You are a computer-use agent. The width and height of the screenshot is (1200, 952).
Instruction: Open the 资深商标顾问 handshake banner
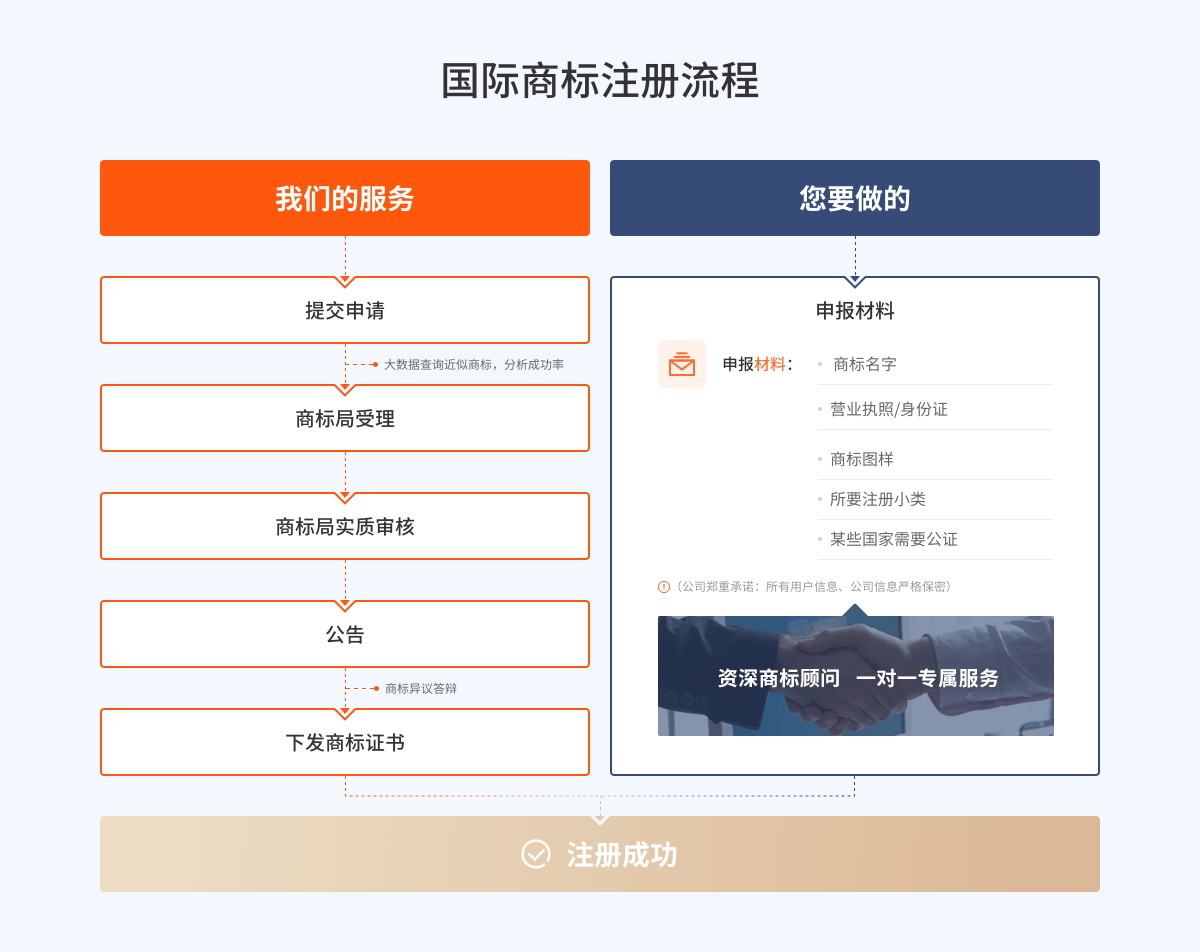coord(856,677)
